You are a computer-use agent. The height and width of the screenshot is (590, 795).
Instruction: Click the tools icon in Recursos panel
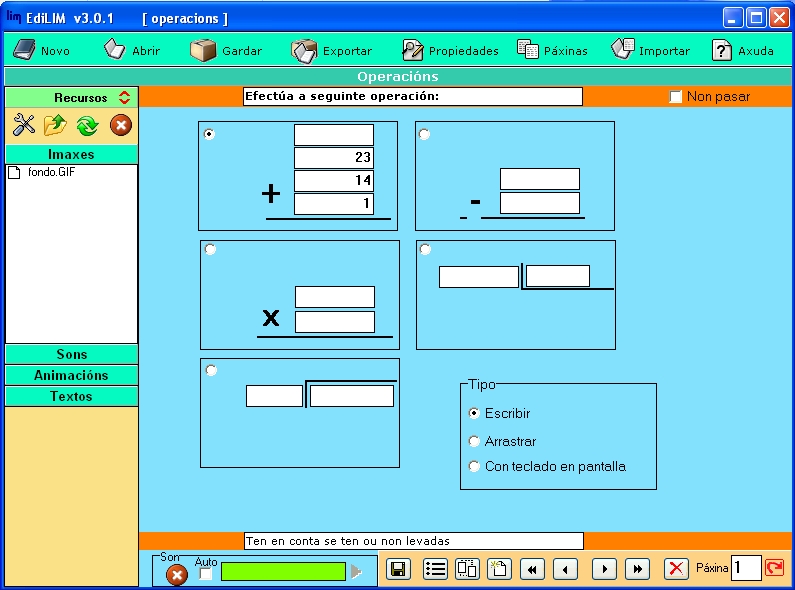(24, 125)
